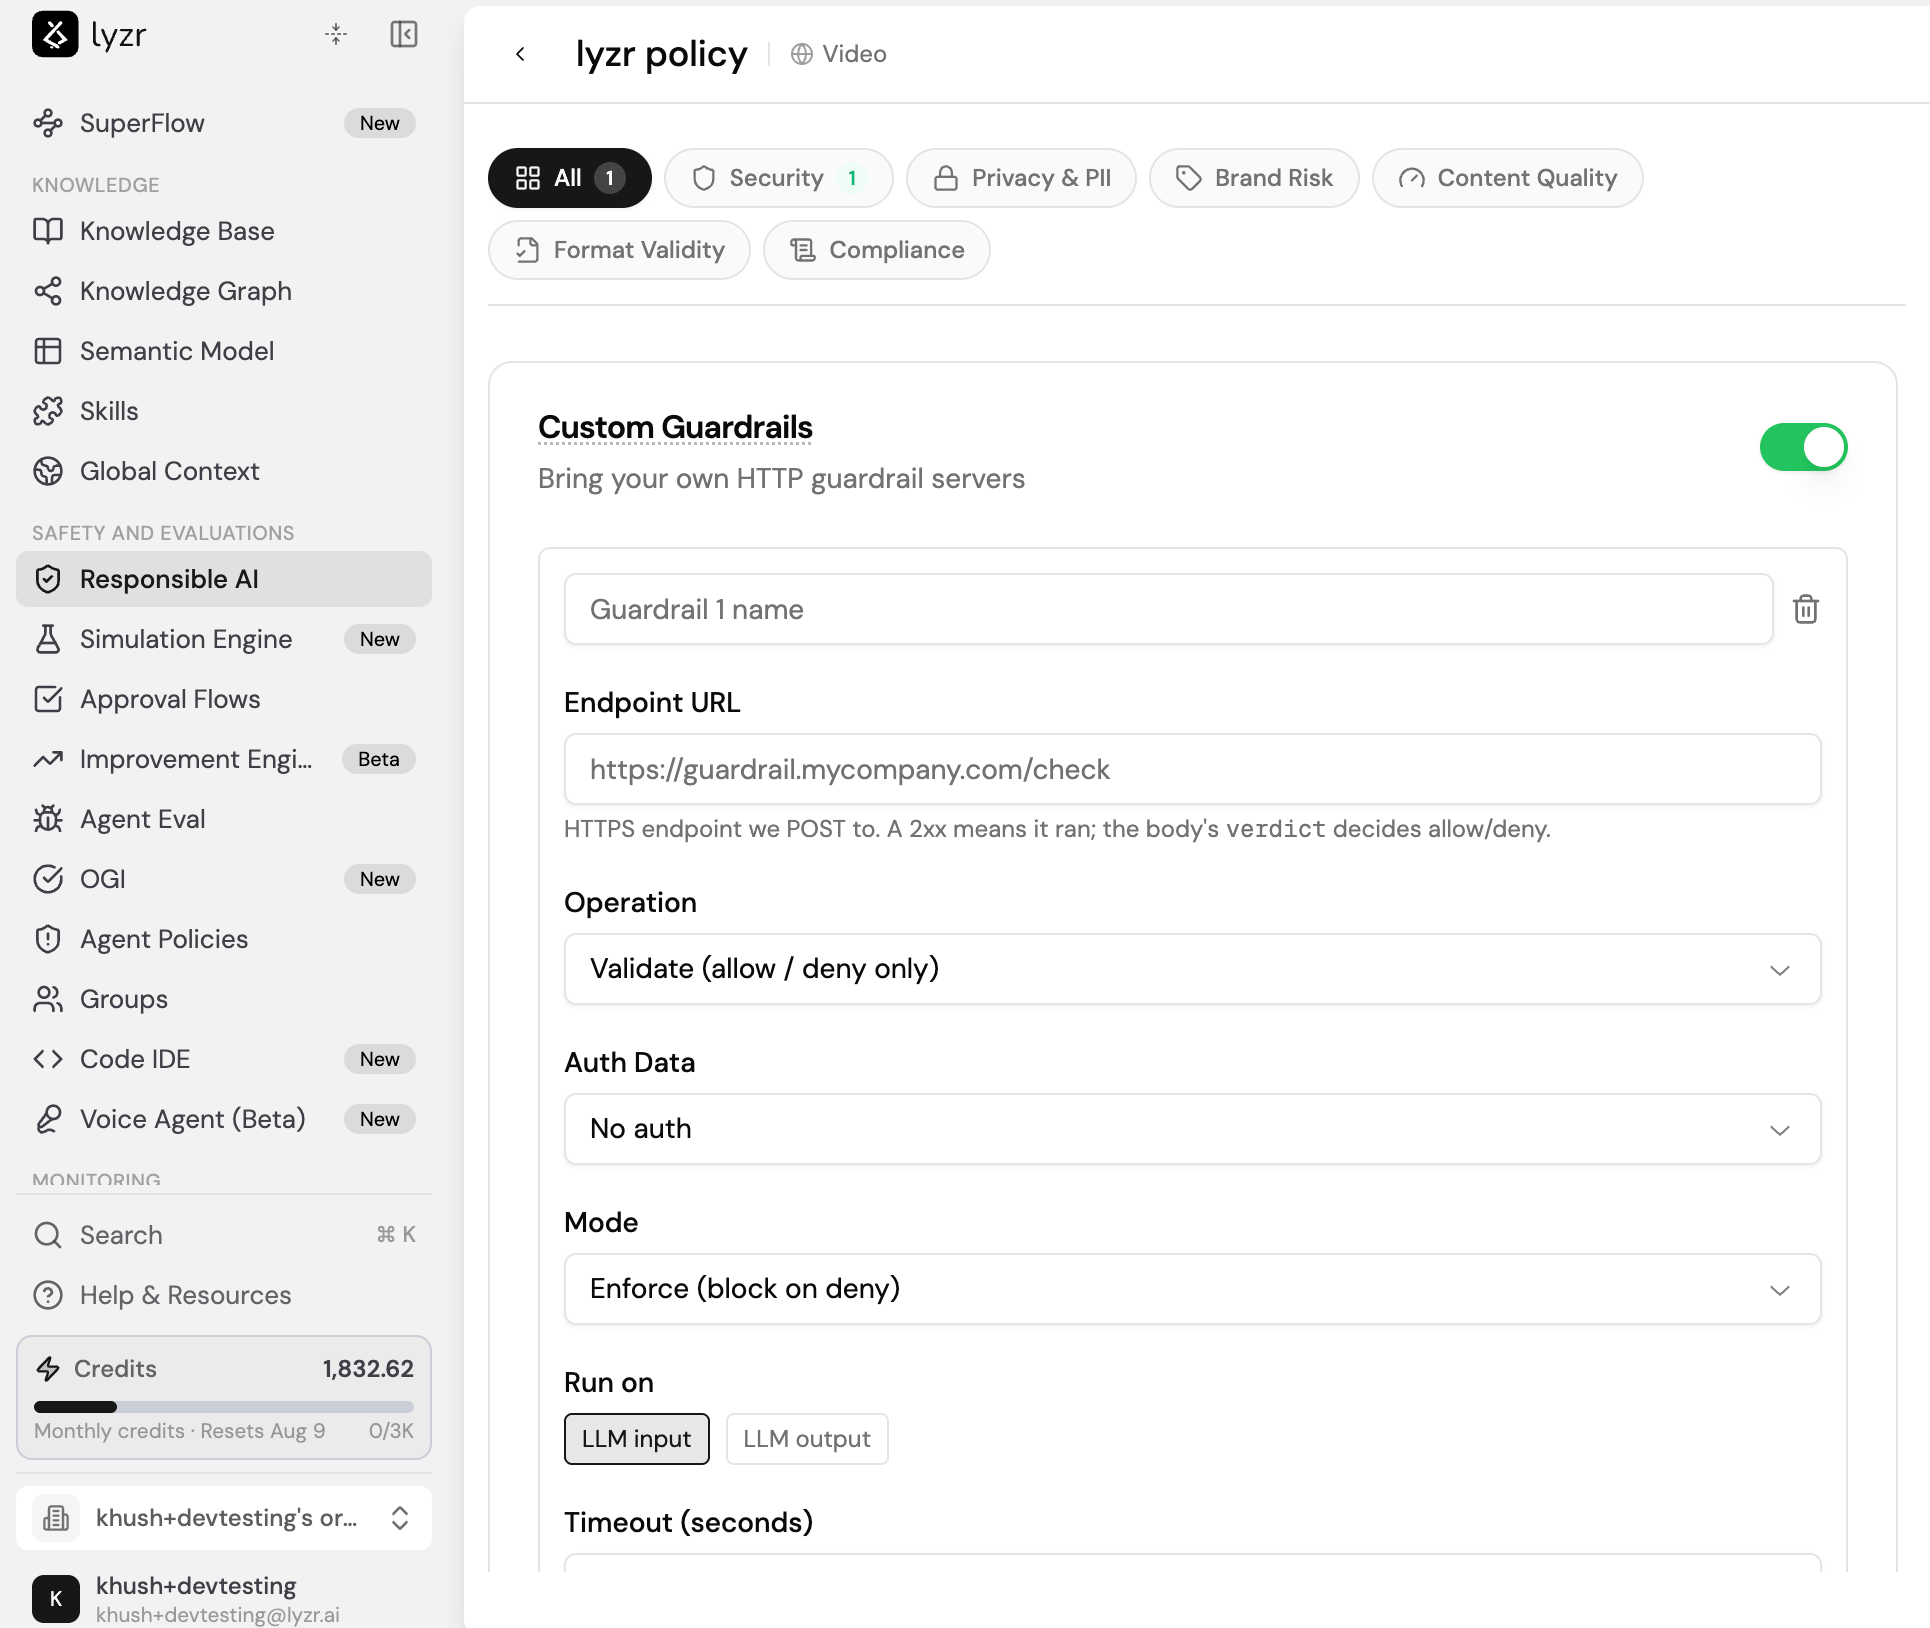Click the lyzr logo icon
Viewport: 1930px width, 1628px height.
pyautogui.click(x=55, y=35)
